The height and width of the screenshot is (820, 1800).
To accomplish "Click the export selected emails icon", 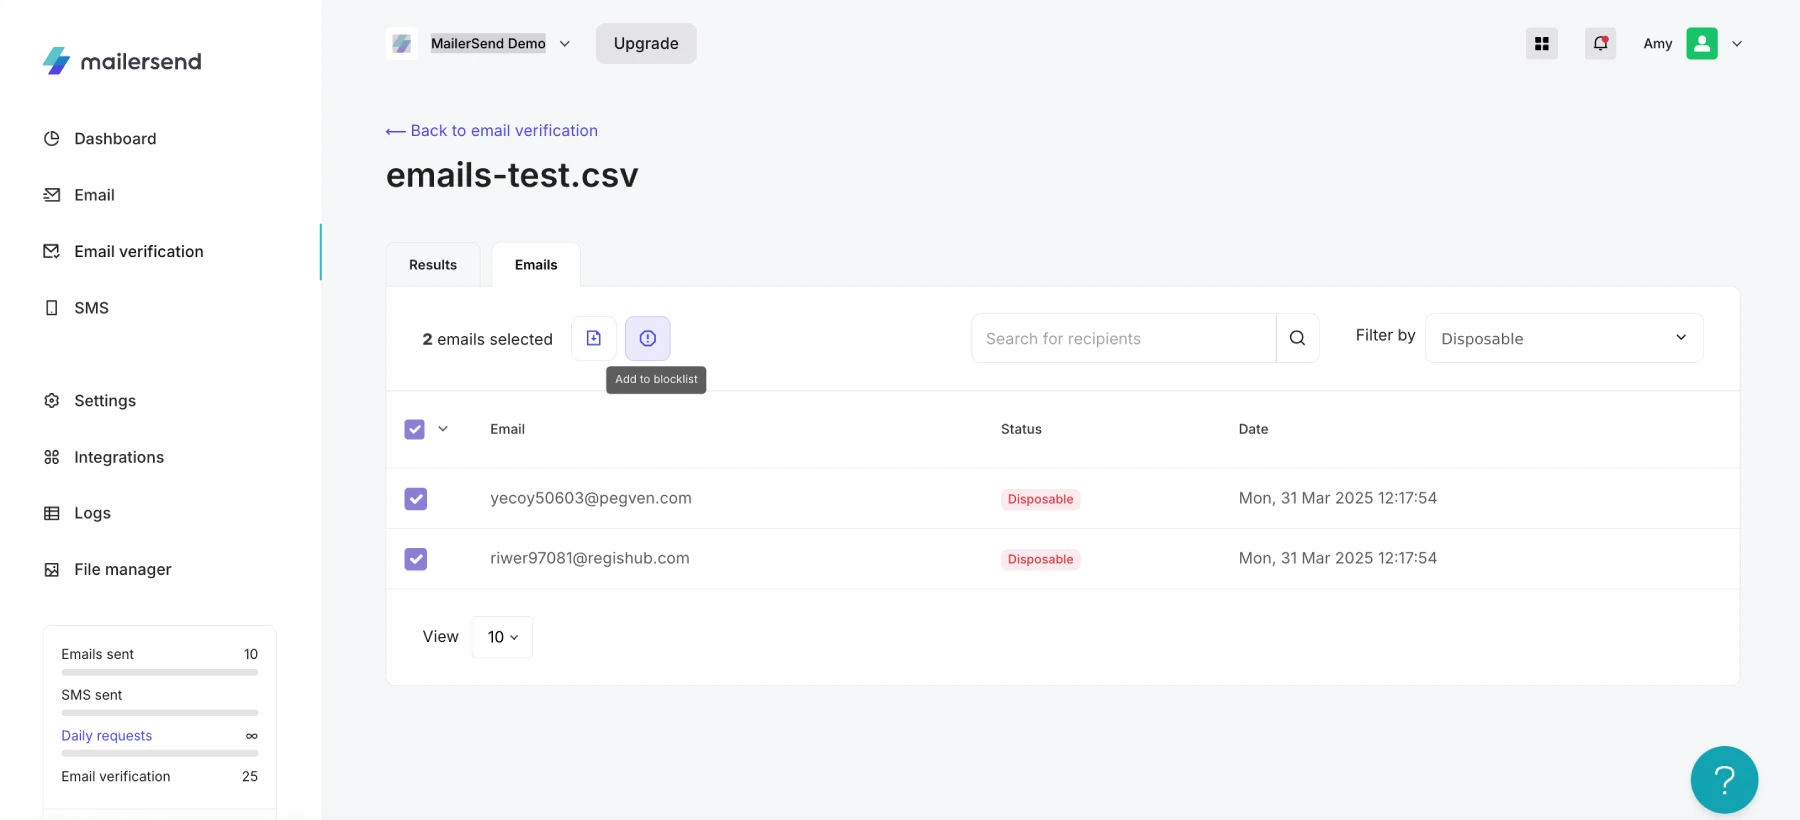I will [x=594, y=339].
